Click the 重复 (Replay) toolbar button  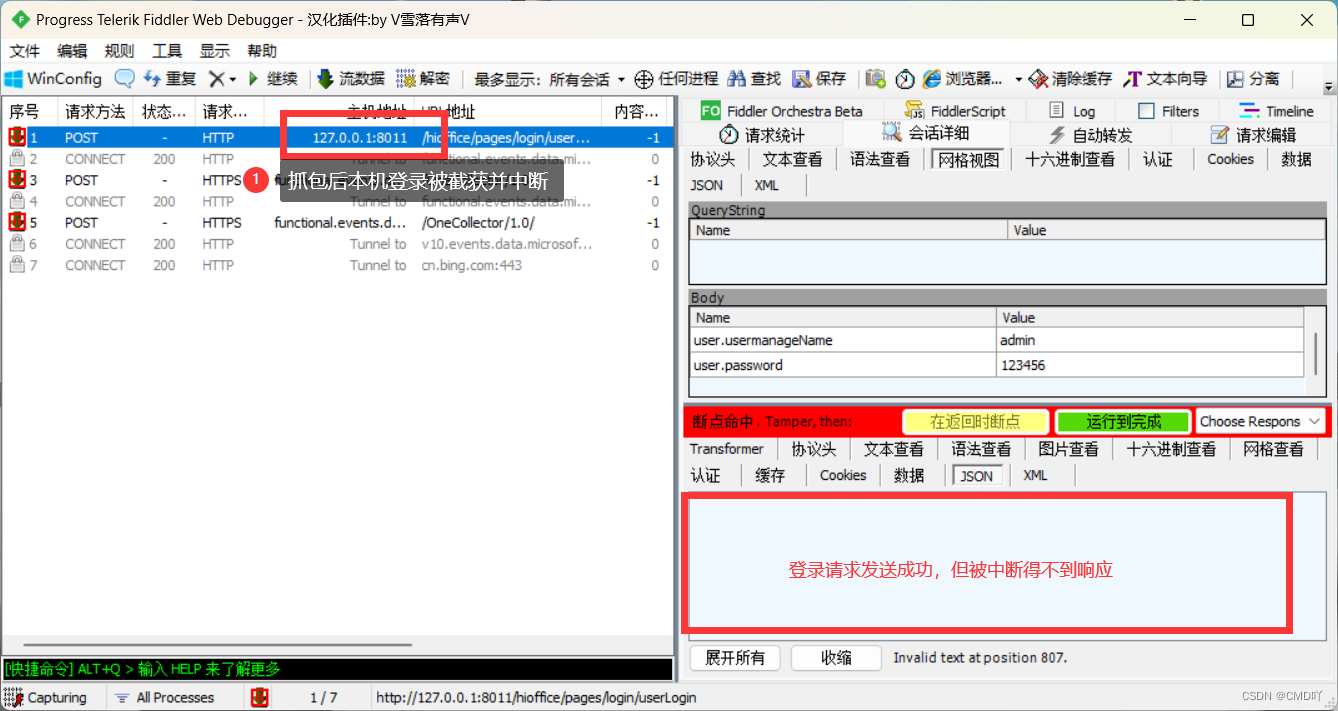[170, 78]
